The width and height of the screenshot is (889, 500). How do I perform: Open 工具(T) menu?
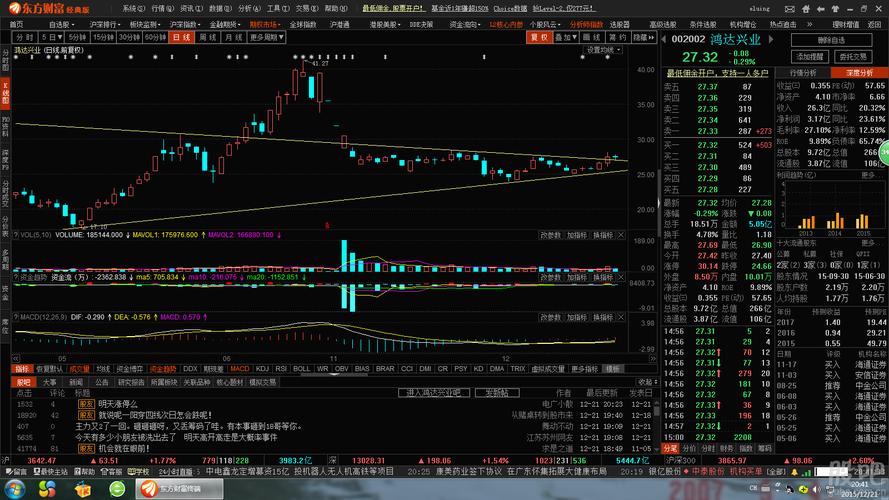tap(278, 9)
